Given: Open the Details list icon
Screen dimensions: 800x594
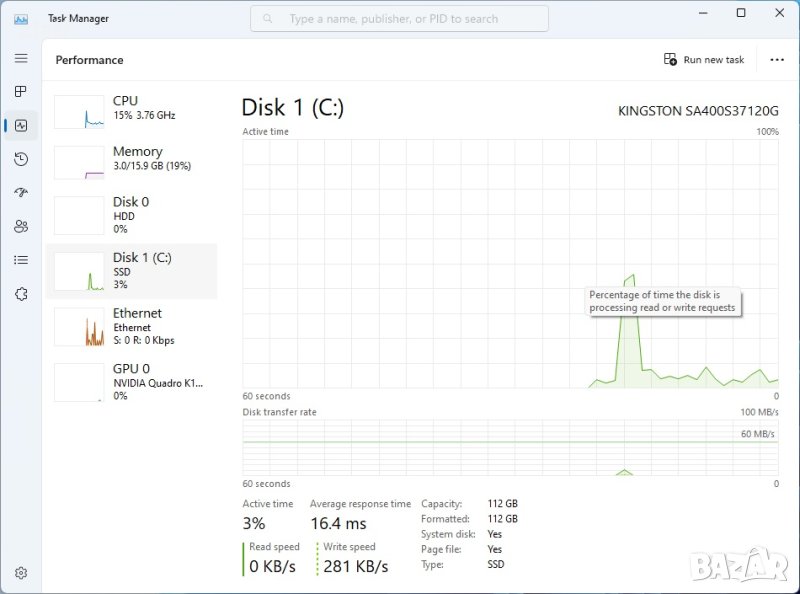Looking at the screenshot, I should (21, 260).
